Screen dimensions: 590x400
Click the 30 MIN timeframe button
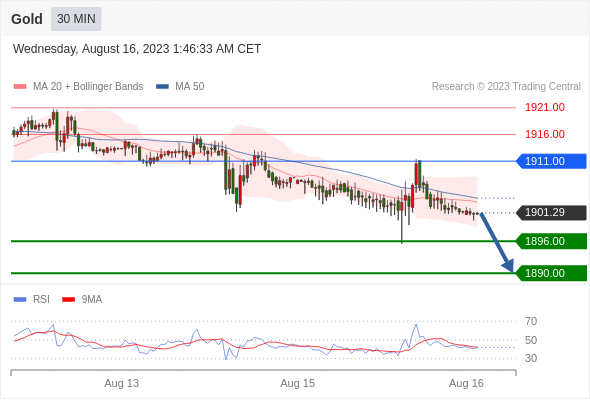(76, 19)
